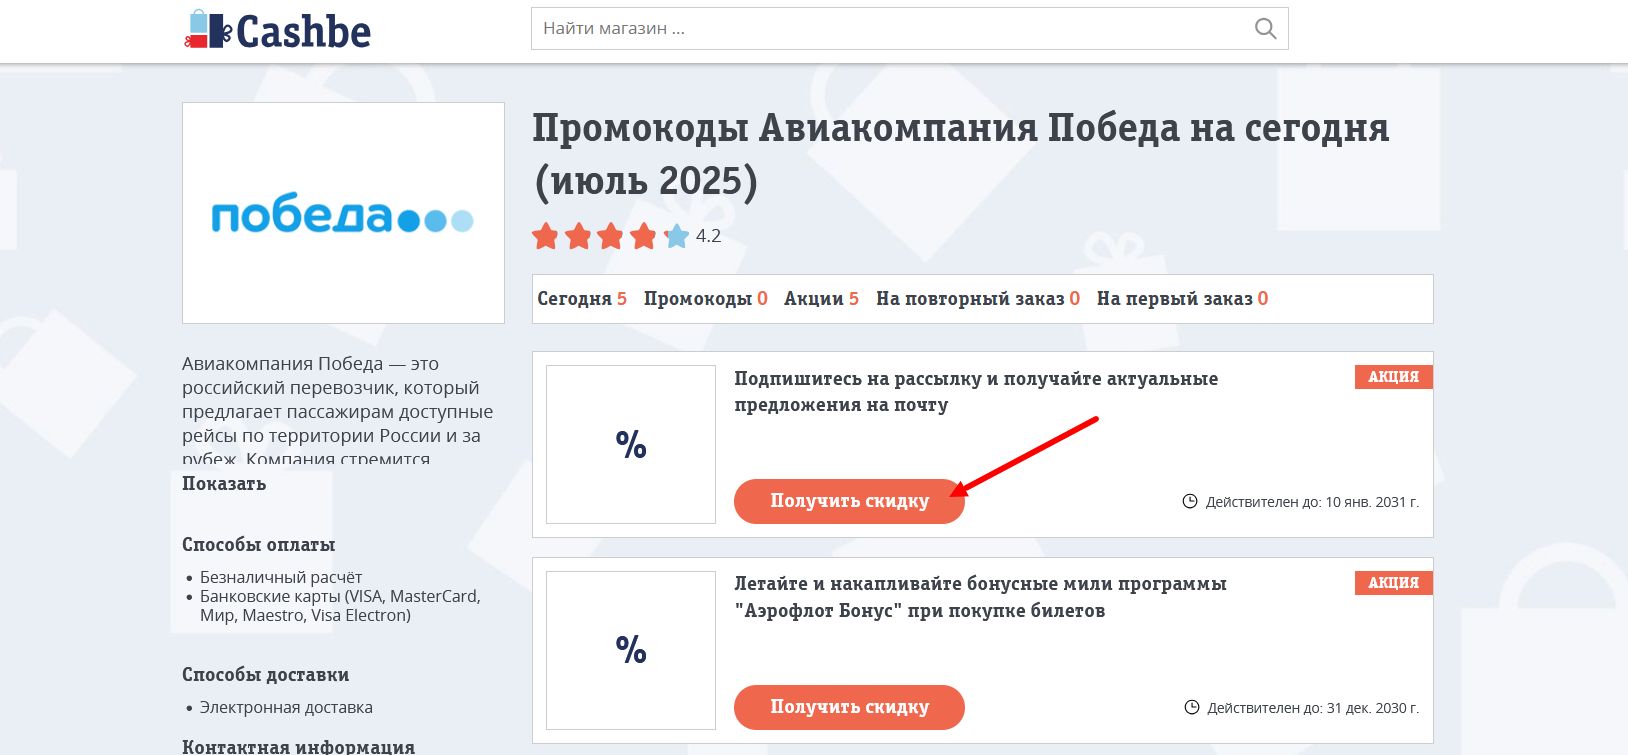Click the rating value '4.2'

pos(708,236)
